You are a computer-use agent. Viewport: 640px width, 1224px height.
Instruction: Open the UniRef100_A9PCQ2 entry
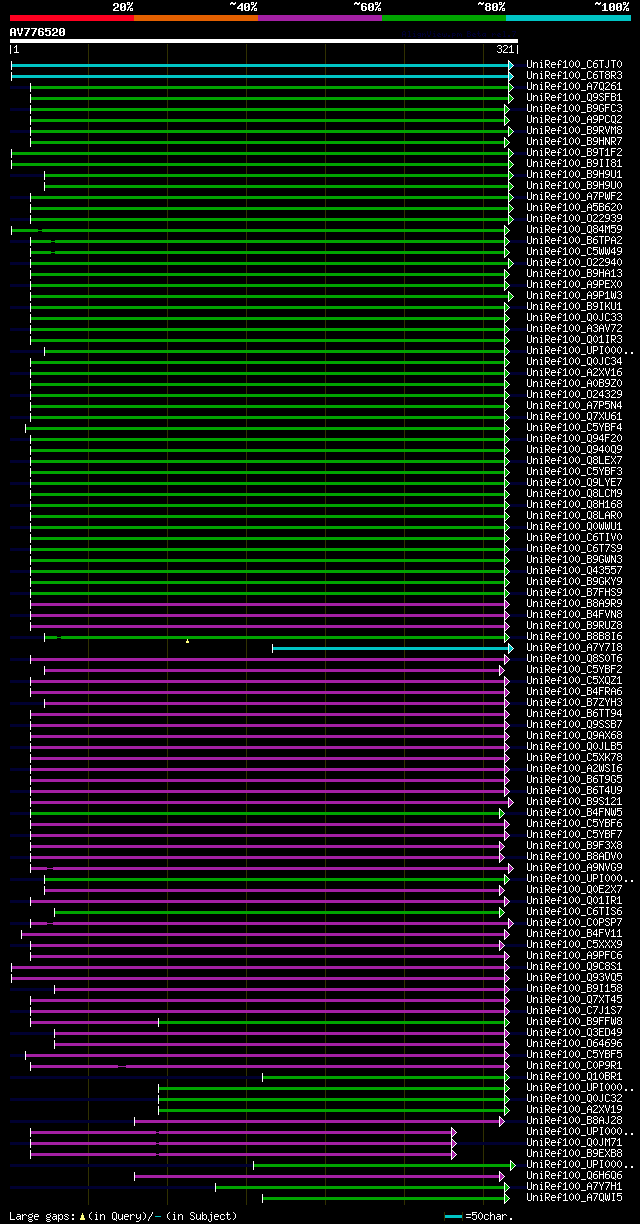click(574, 120)
